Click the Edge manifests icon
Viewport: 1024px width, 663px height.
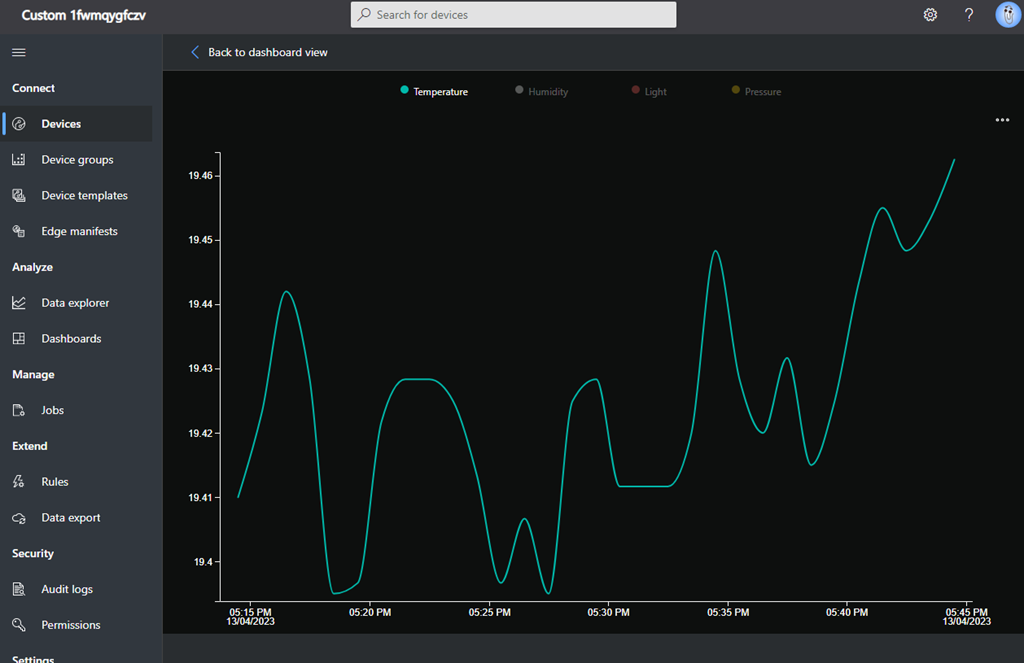[x=19, y=231]
